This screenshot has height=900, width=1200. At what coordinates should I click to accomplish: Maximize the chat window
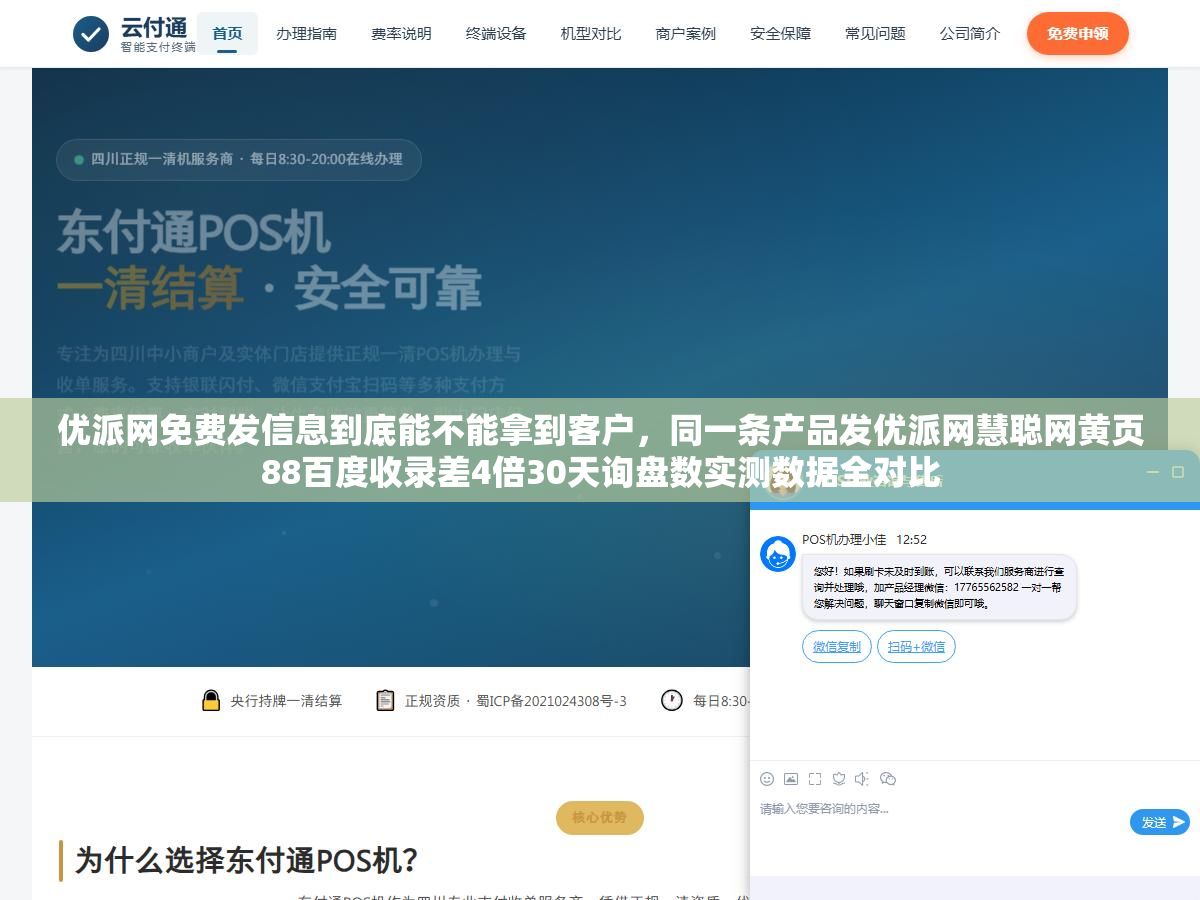pyautogui.click(x=1177, y=472)
